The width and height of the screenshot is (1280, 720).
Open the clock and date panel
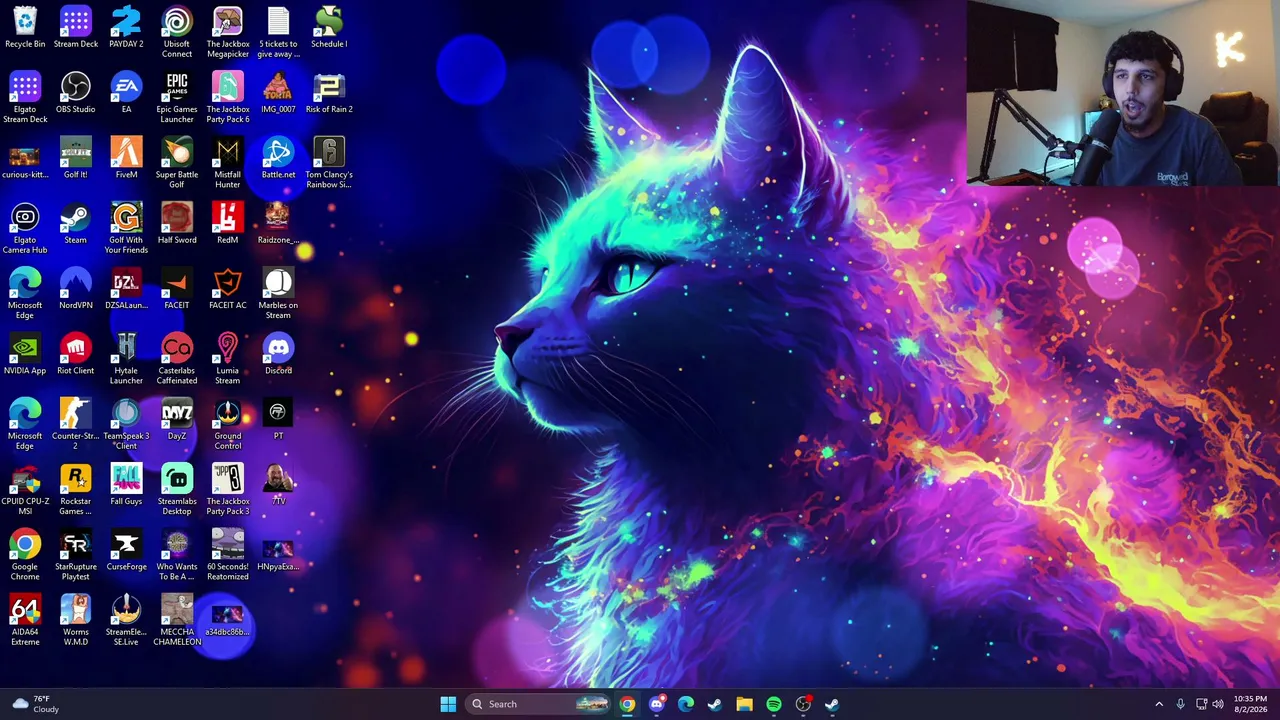pos(1250,704)
